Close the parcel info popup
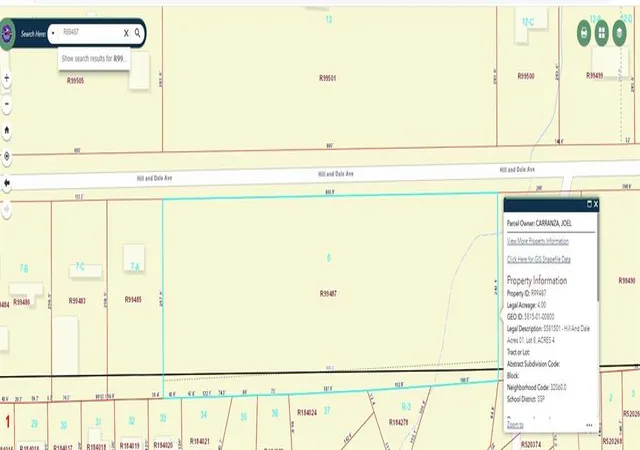 coord(596,204)
